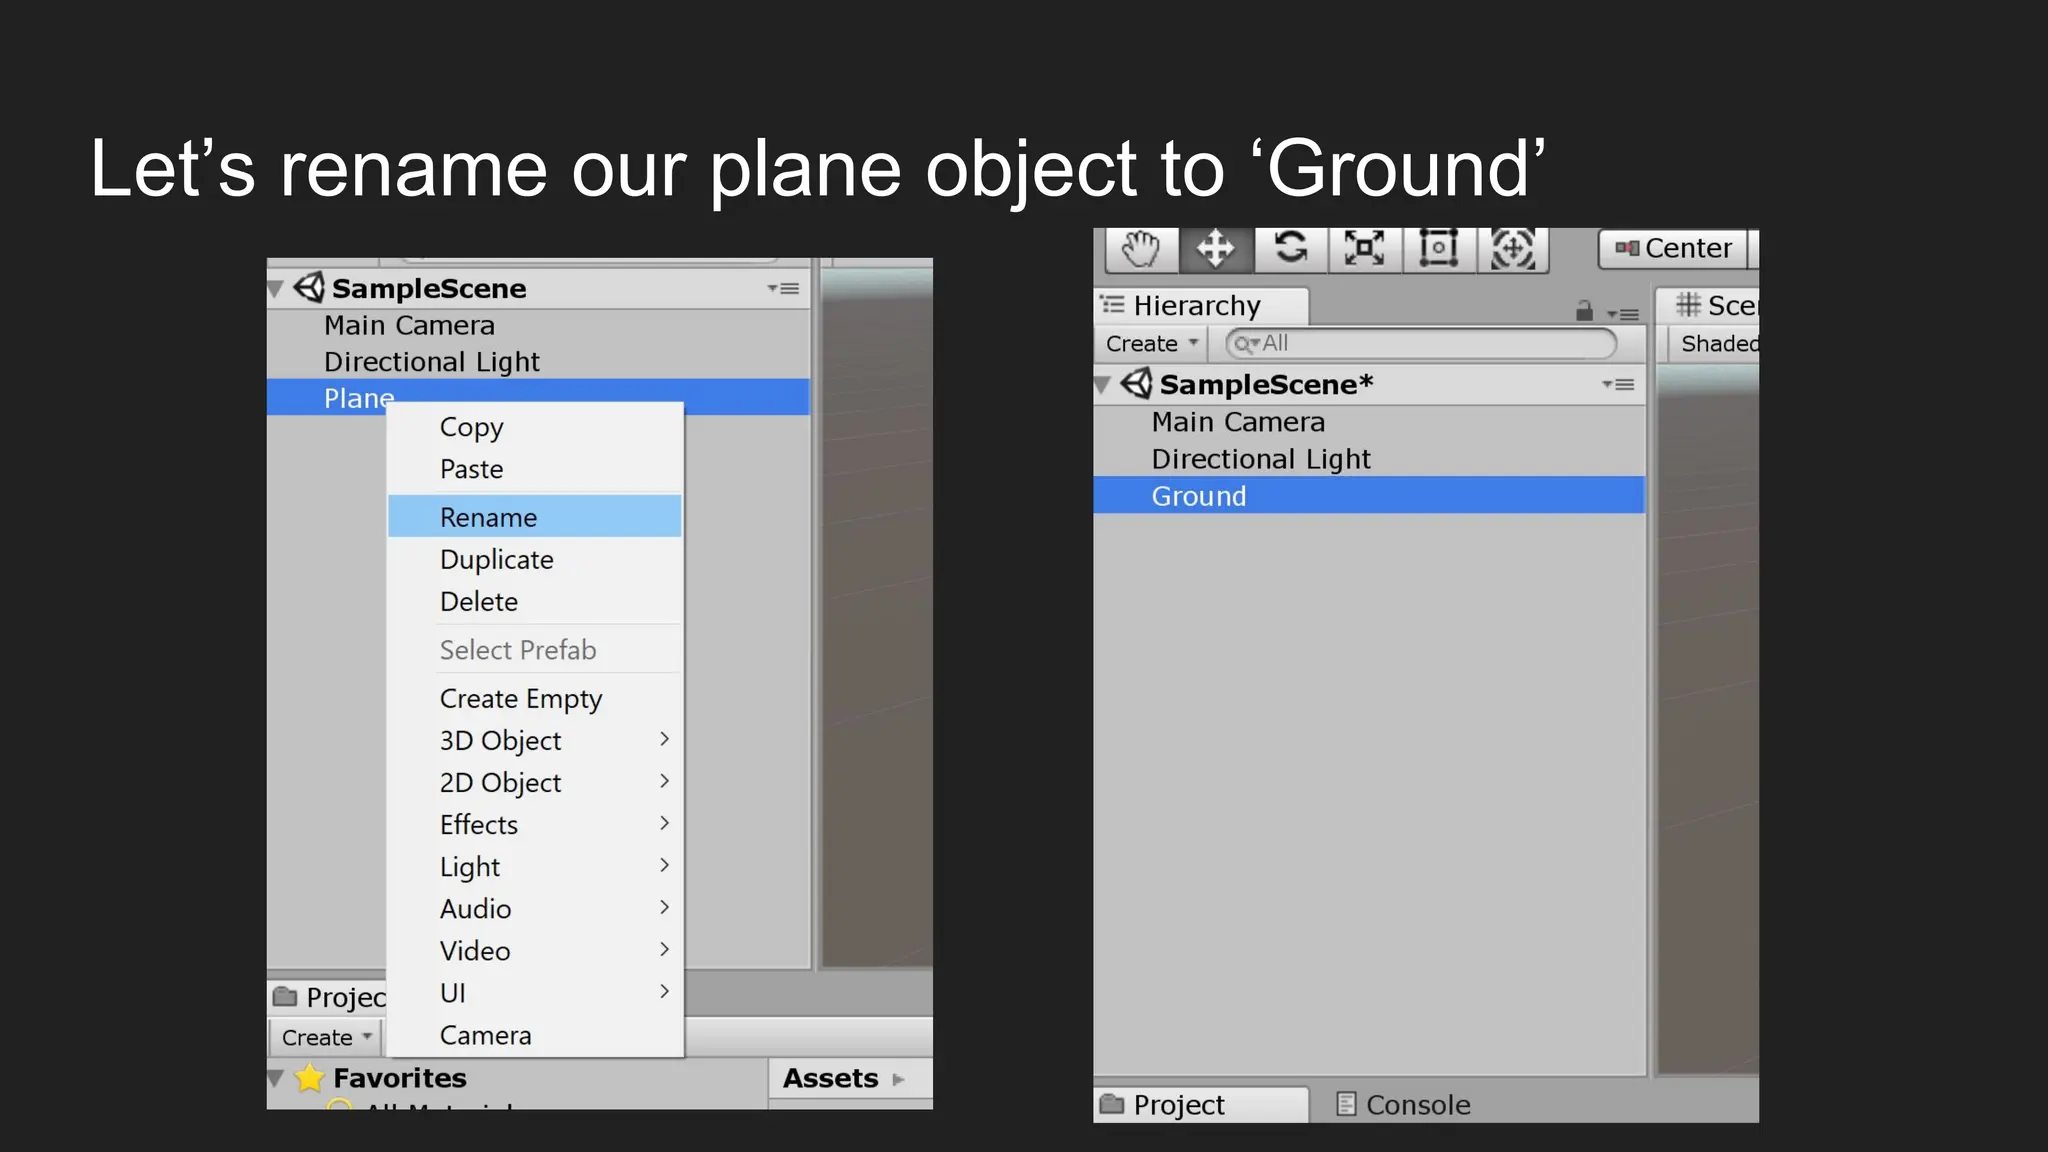The height and width of the screenshot is (1152, 2048).
Task: Select the Rect Transform tool
Action: 1438,249
